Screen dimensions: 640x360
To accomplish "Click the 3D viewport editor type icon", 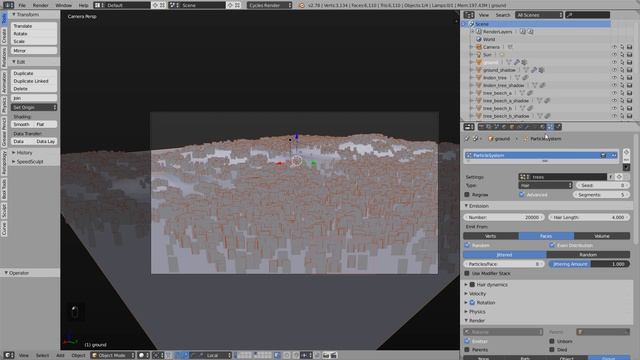I will click(x=9, y=356).
